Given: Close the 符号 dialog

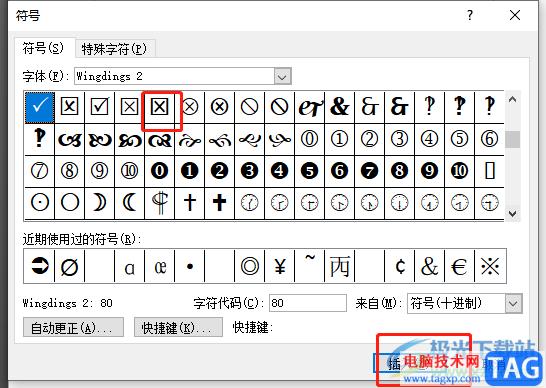Looking at the screenshot, I should (x=515, y=15).
